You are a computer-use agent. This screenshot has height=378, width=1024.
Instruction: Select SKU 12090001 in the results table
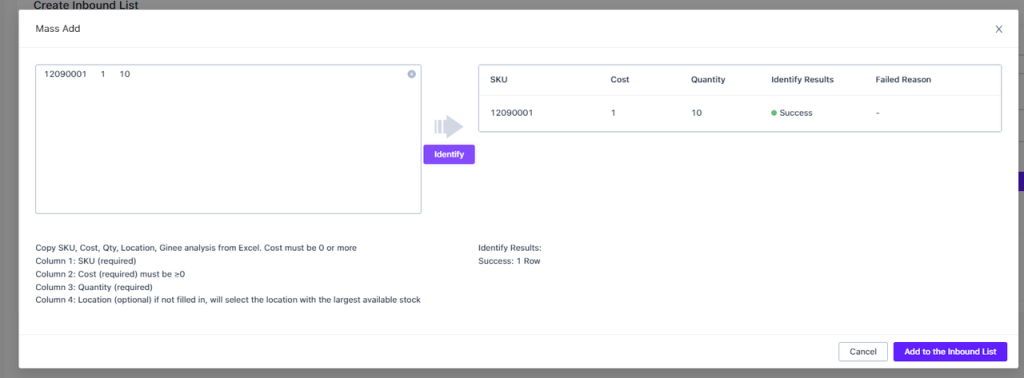pos(511,113)
